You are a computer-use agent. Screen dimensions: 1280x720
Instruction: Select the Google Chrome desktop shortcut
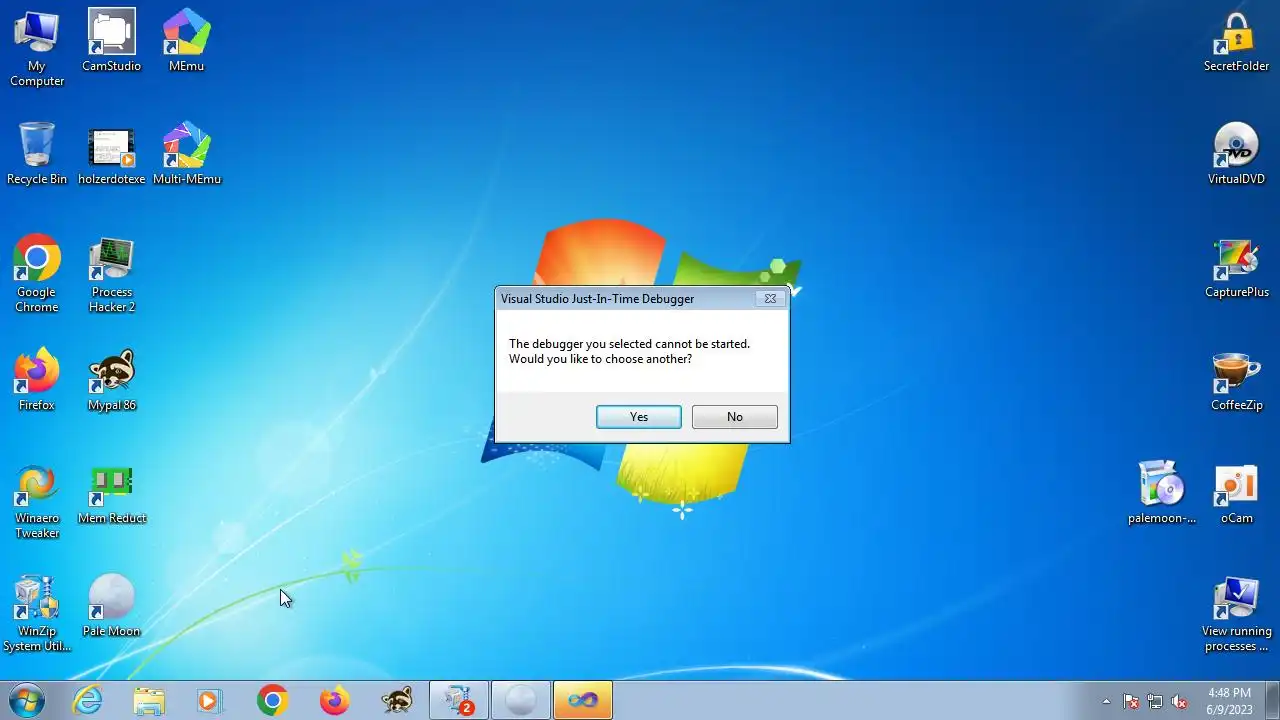(37, 274)
